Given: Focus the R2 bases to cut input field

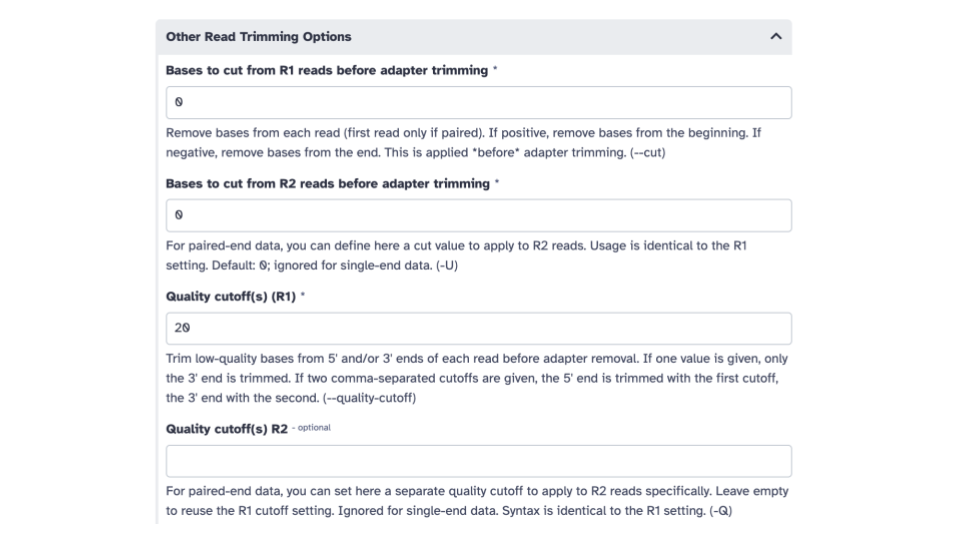Looking at the screenshot, I should point(479,216).
